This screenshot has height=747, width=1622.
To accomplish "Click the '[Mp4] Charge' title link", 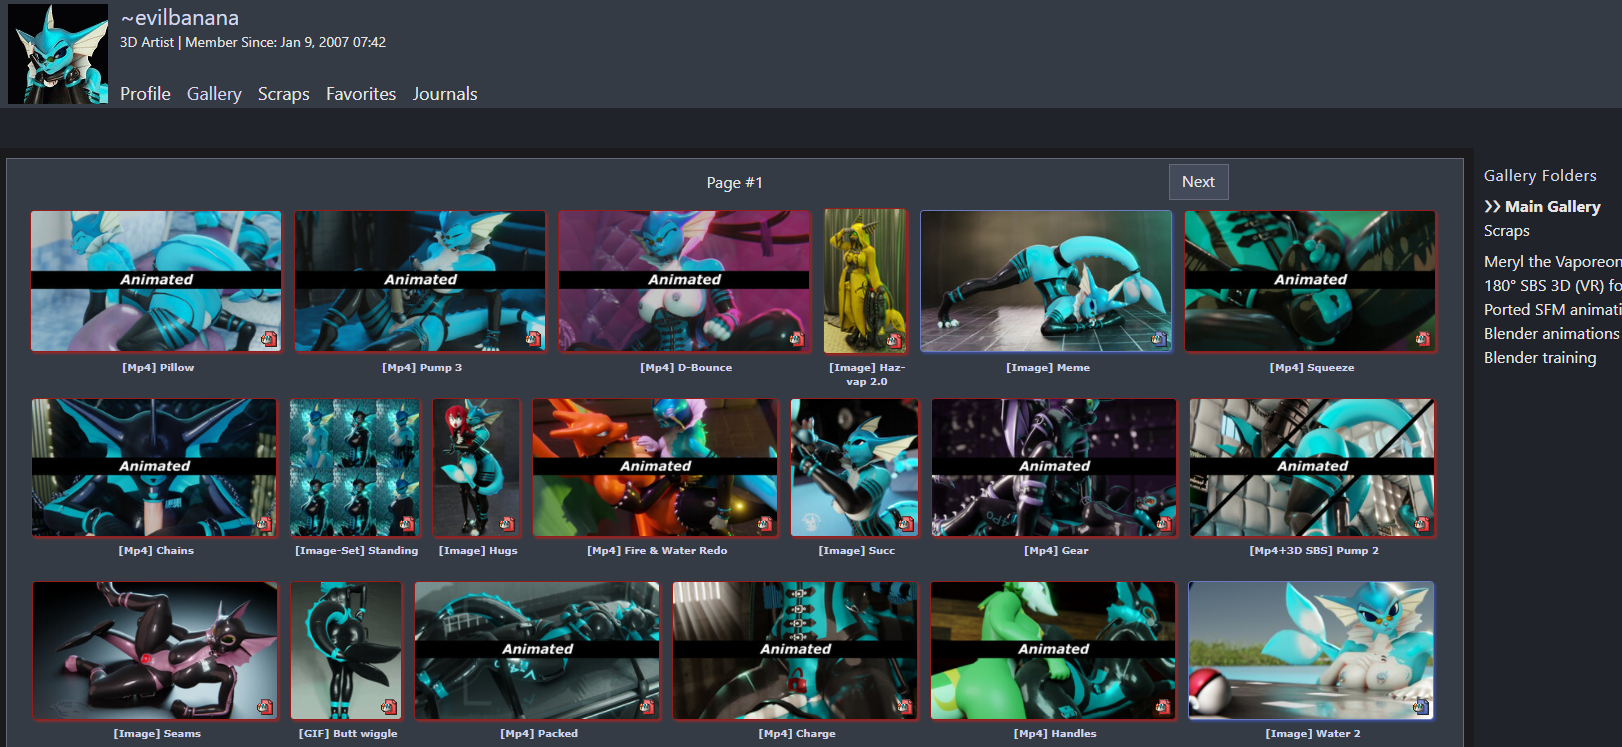I will tap(797, 734).
